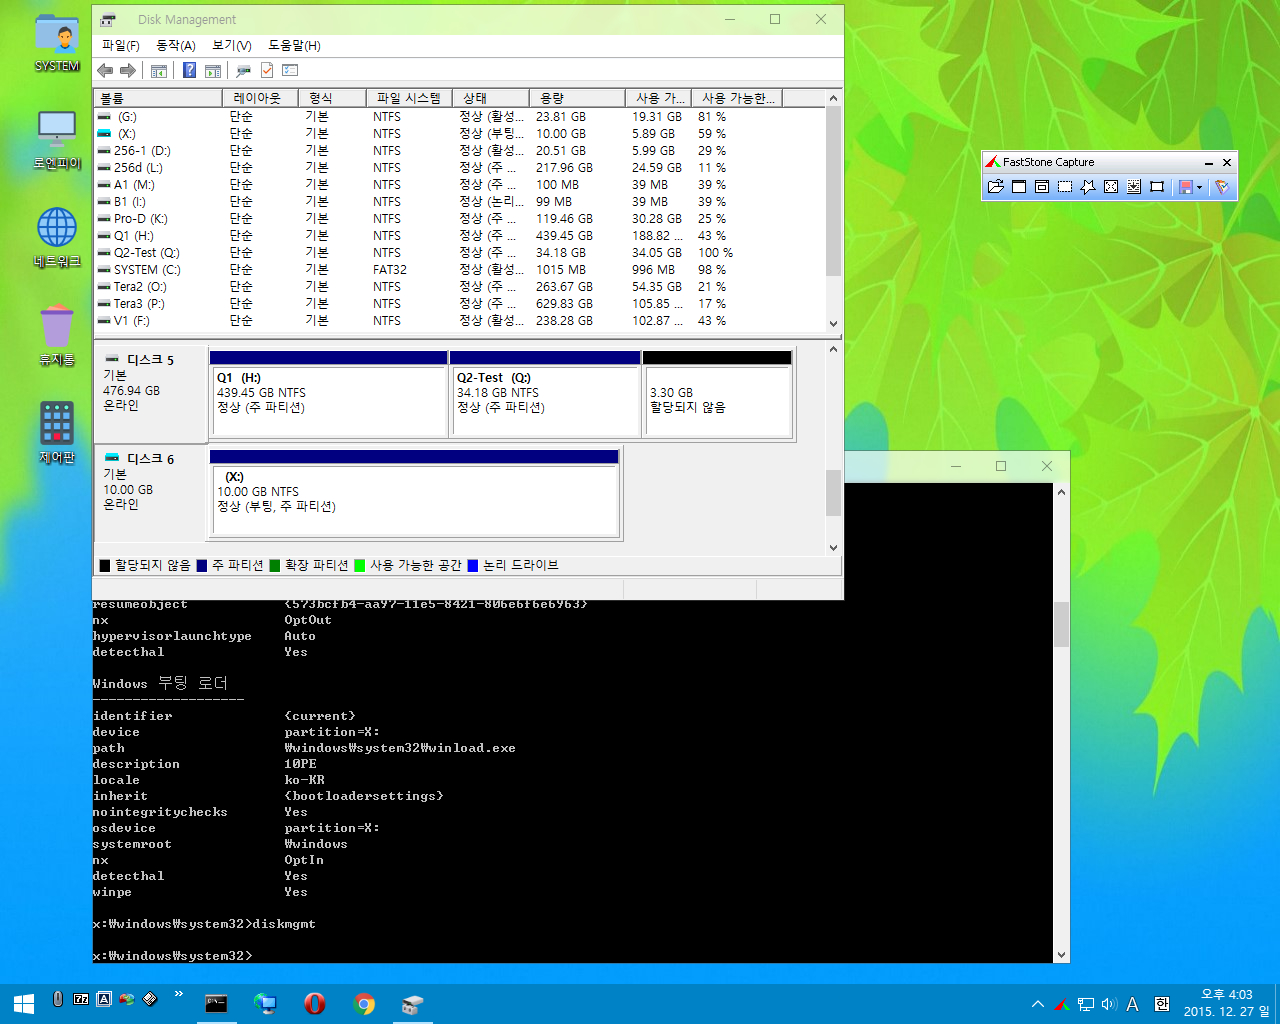Open the computer monitor desktop icon
This screenshot has height=1024, width=1280.
point(57,140)
